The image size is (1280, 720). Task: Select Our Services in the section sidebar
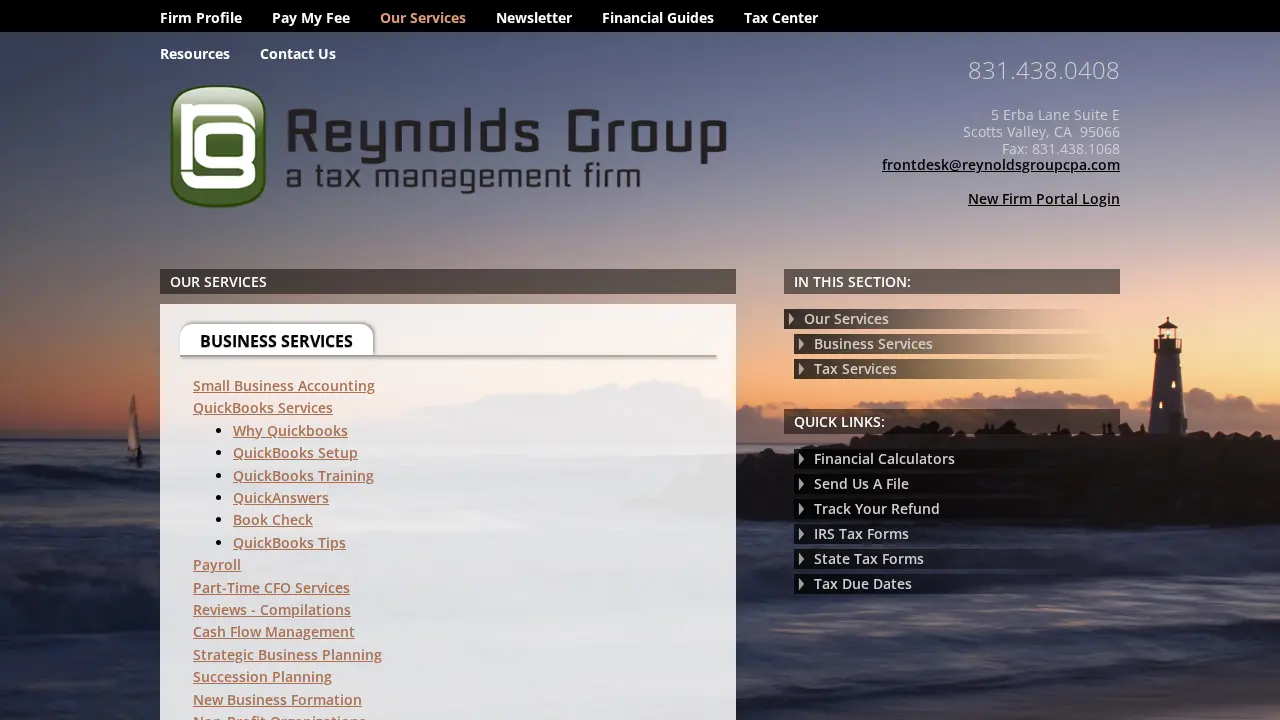(952, 319)
